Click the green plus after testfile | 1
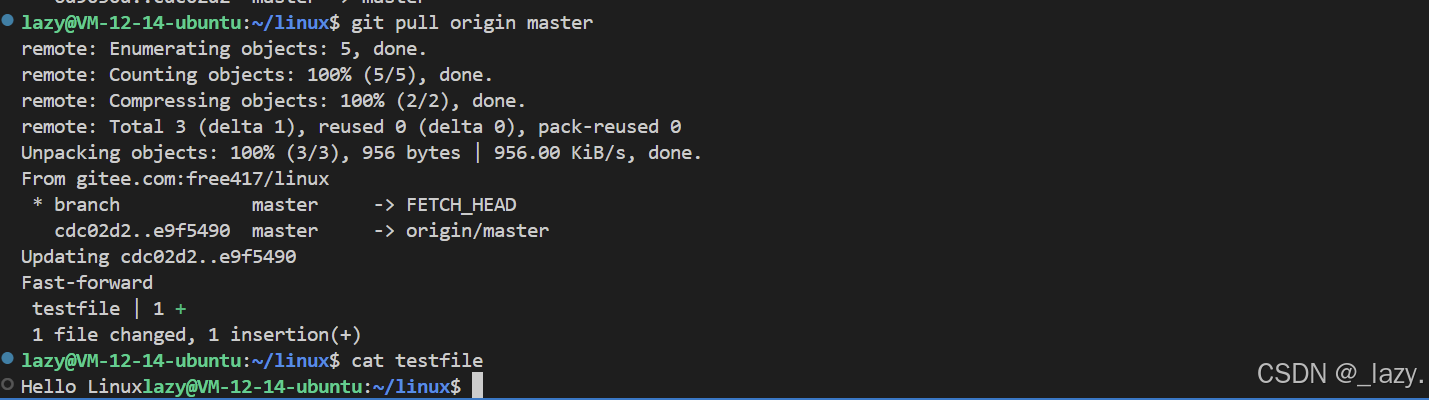 pyautogui.click(x=181, y=309)
